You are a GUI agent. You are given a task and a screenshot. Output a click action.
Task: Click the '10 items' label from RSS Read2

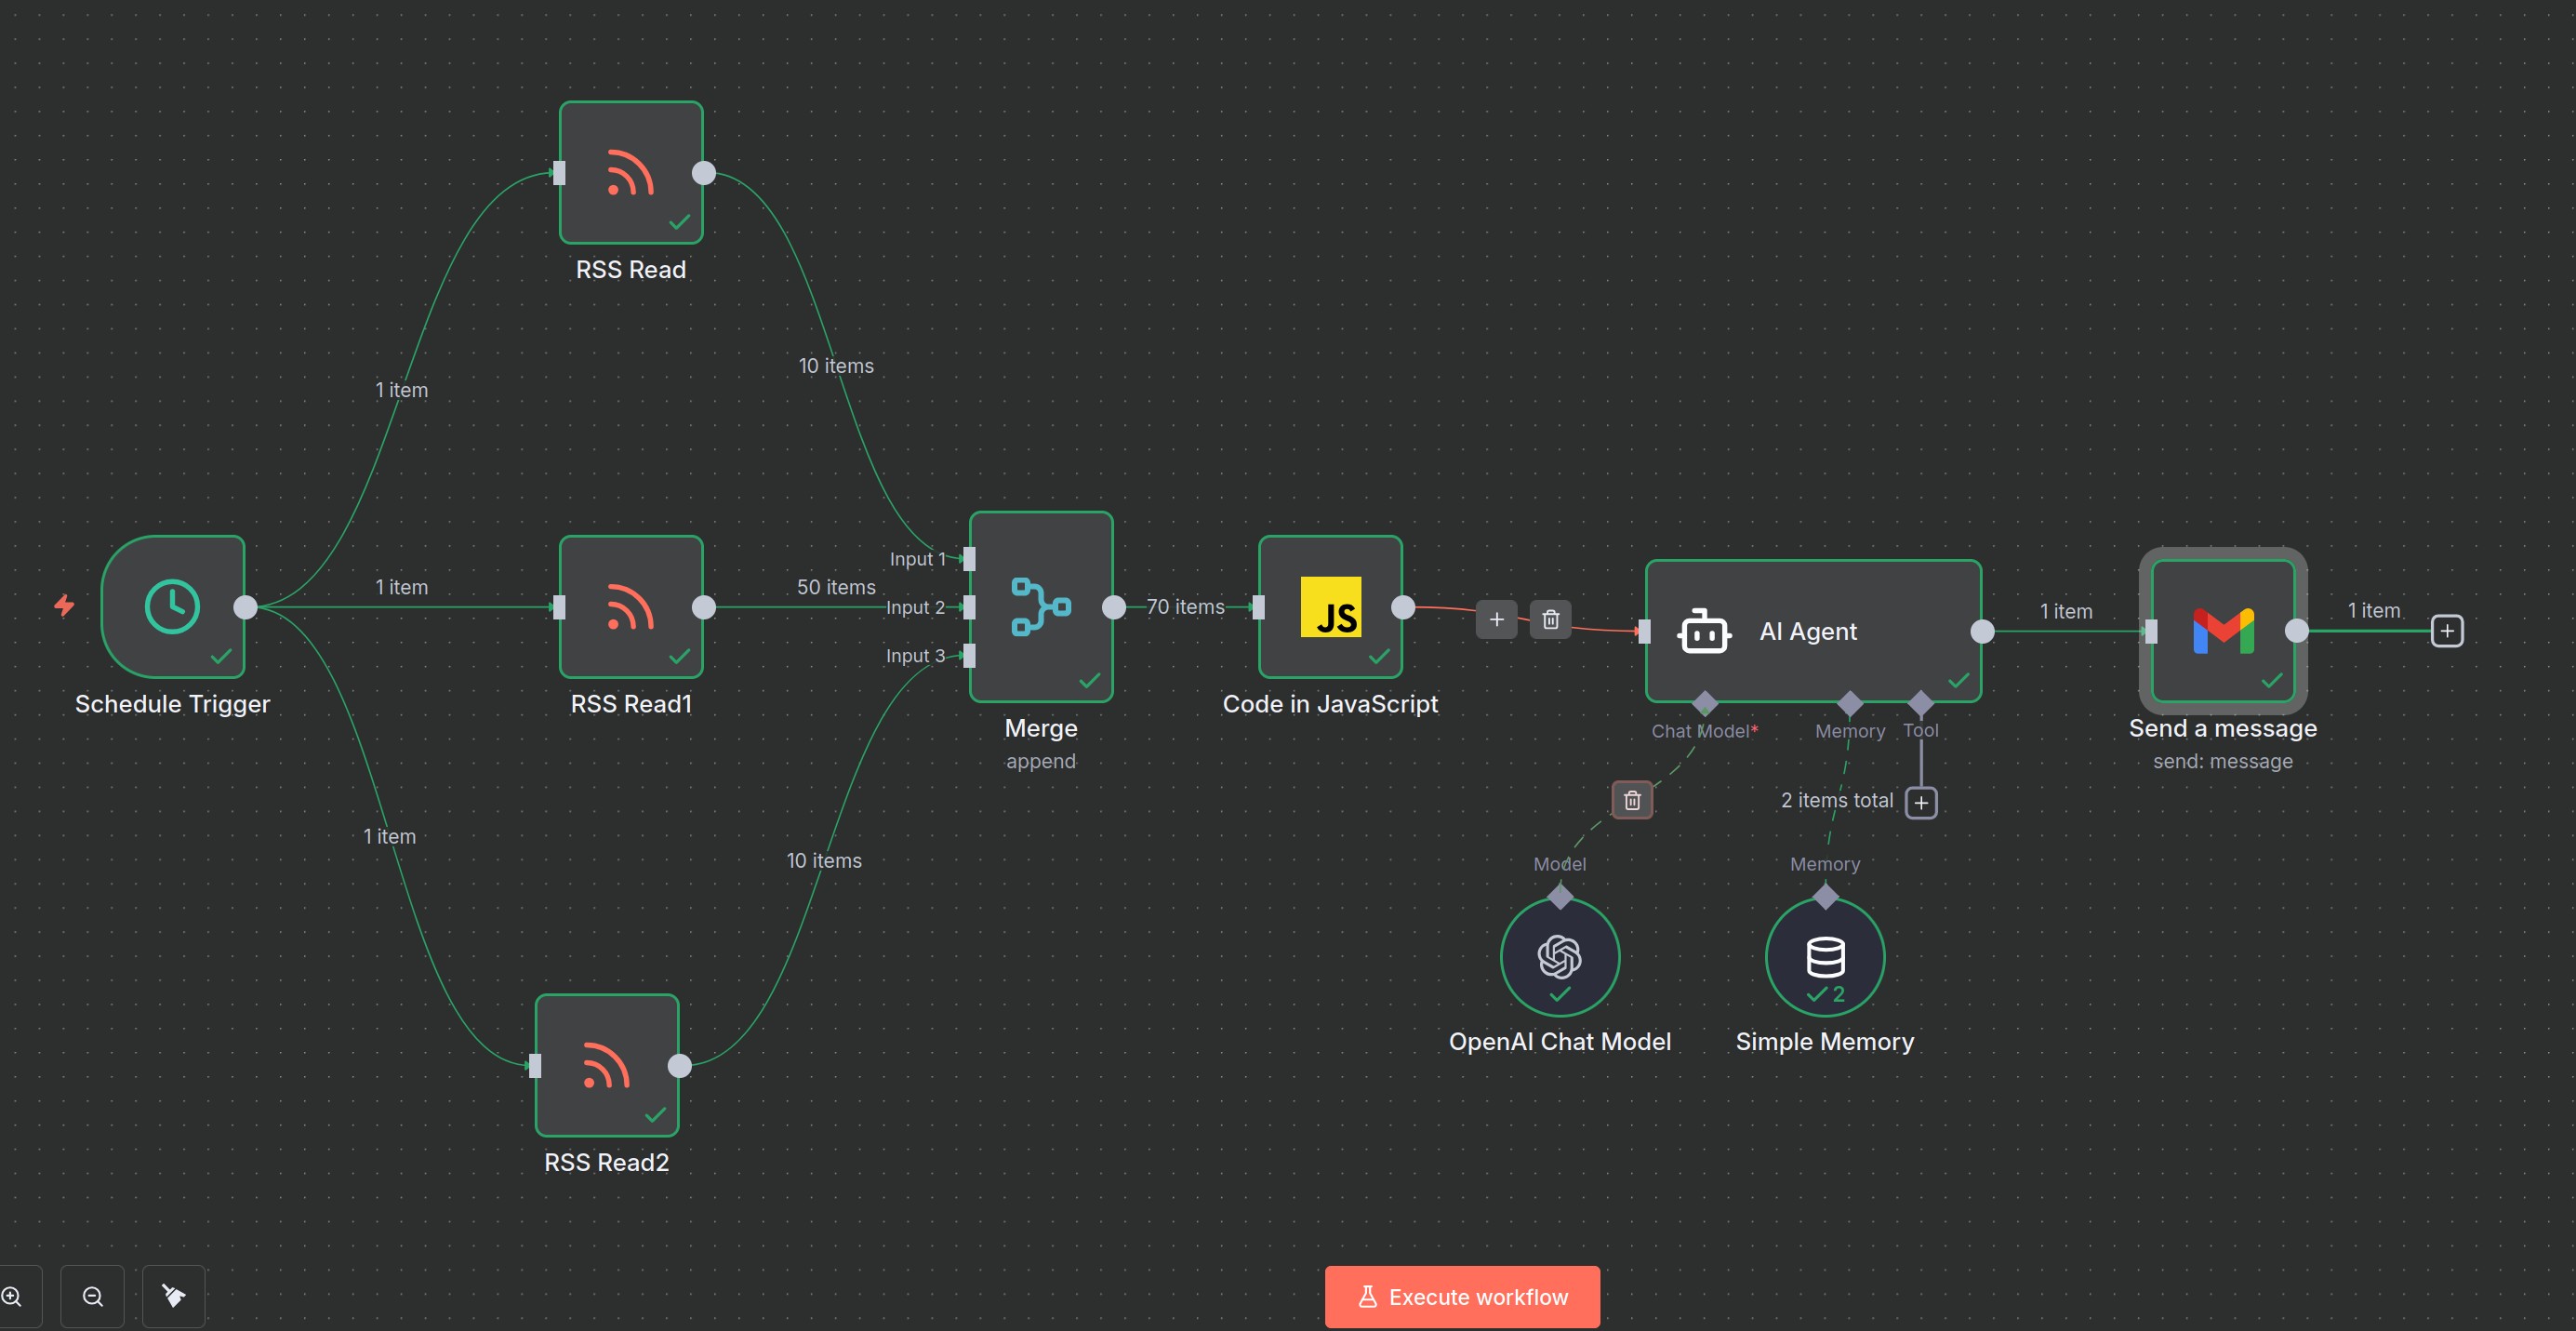(x=824, y=860)
